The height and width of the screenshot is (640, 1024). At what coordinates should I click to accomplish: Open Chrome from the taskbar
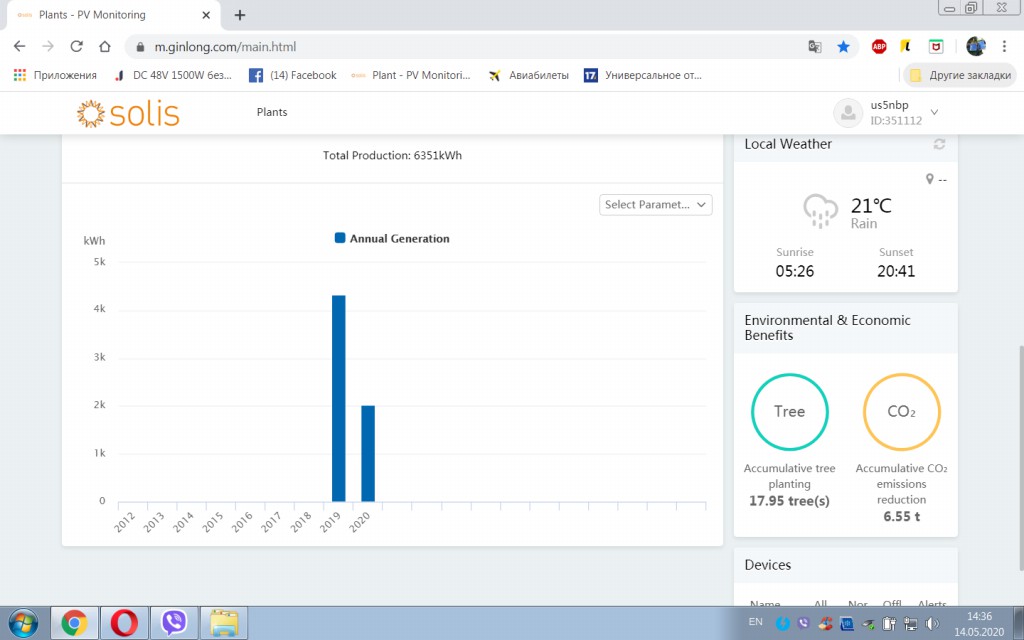point(74,622)
